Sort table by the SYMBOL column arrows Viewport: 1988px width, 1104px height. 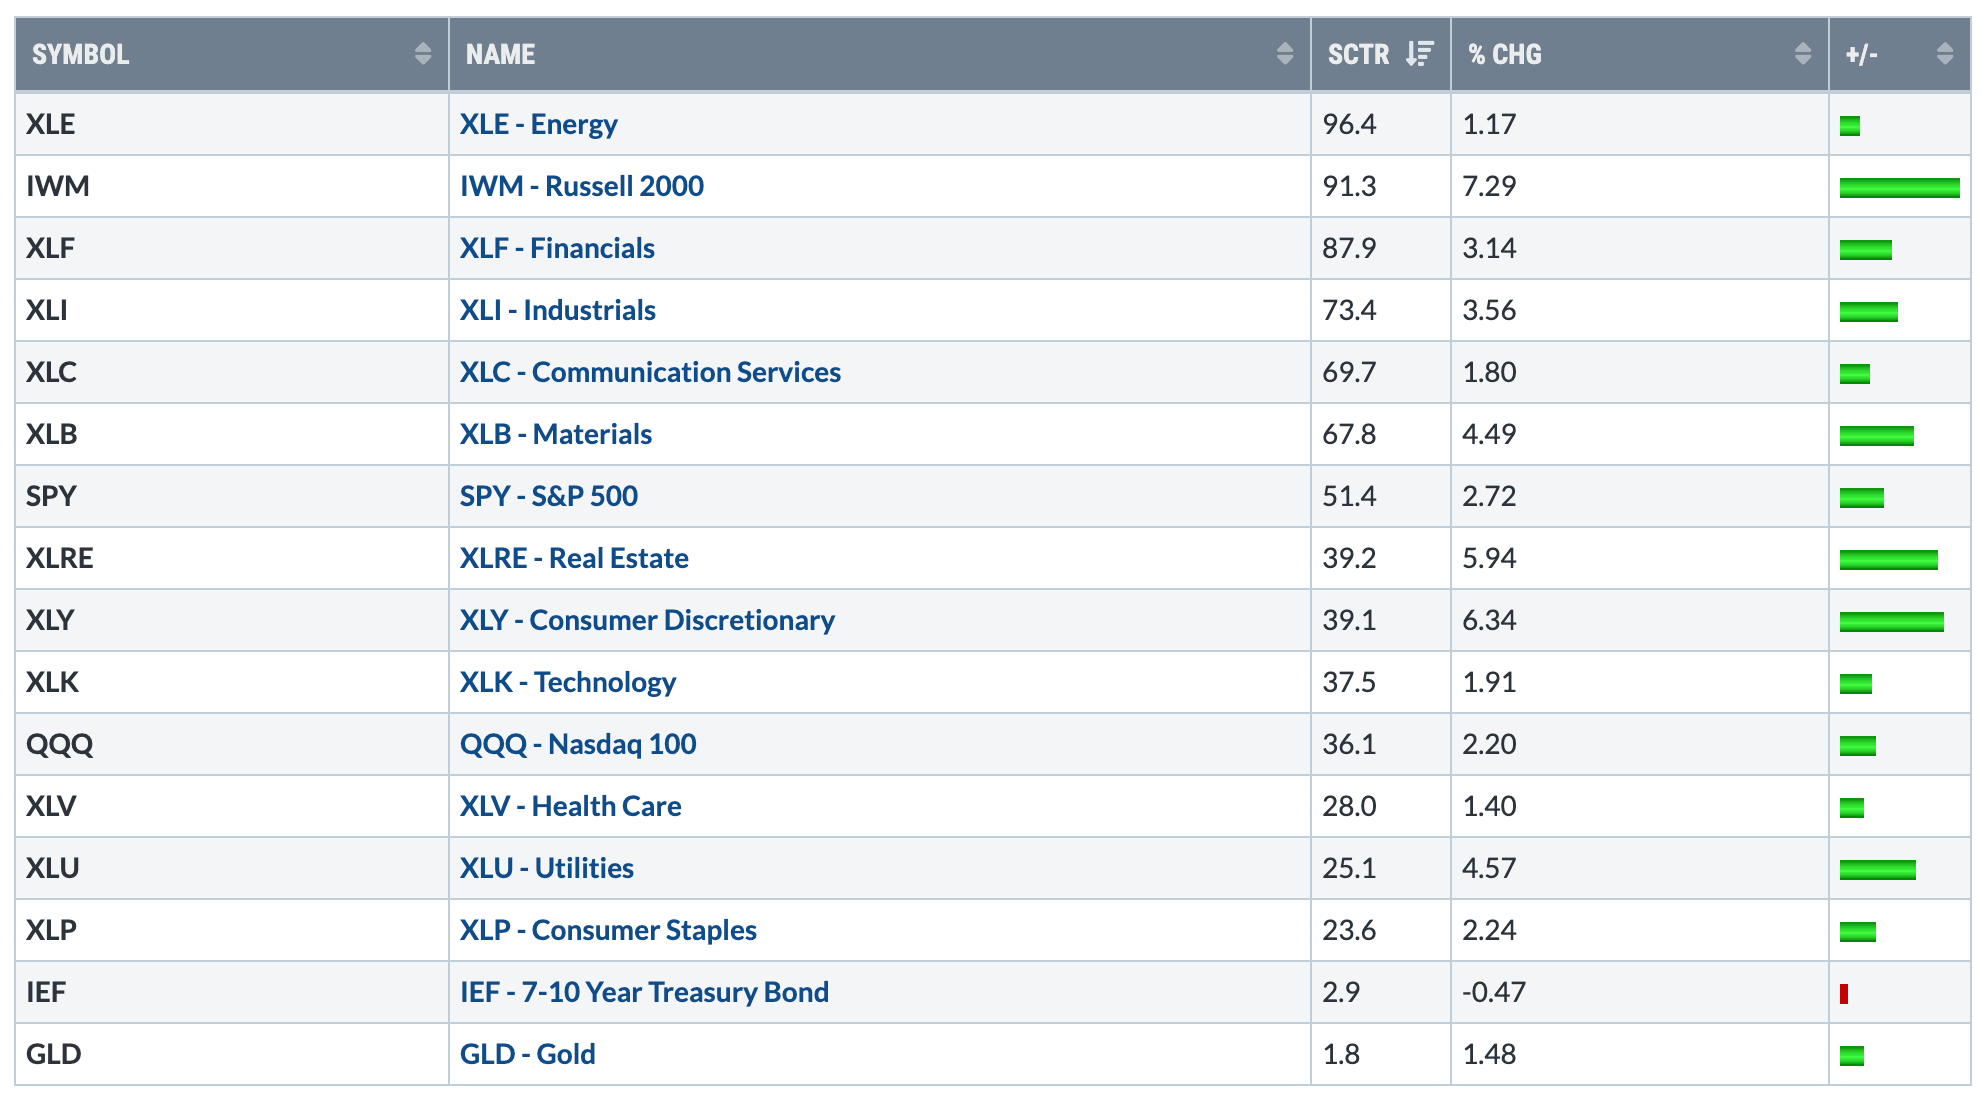coord(423,54)
